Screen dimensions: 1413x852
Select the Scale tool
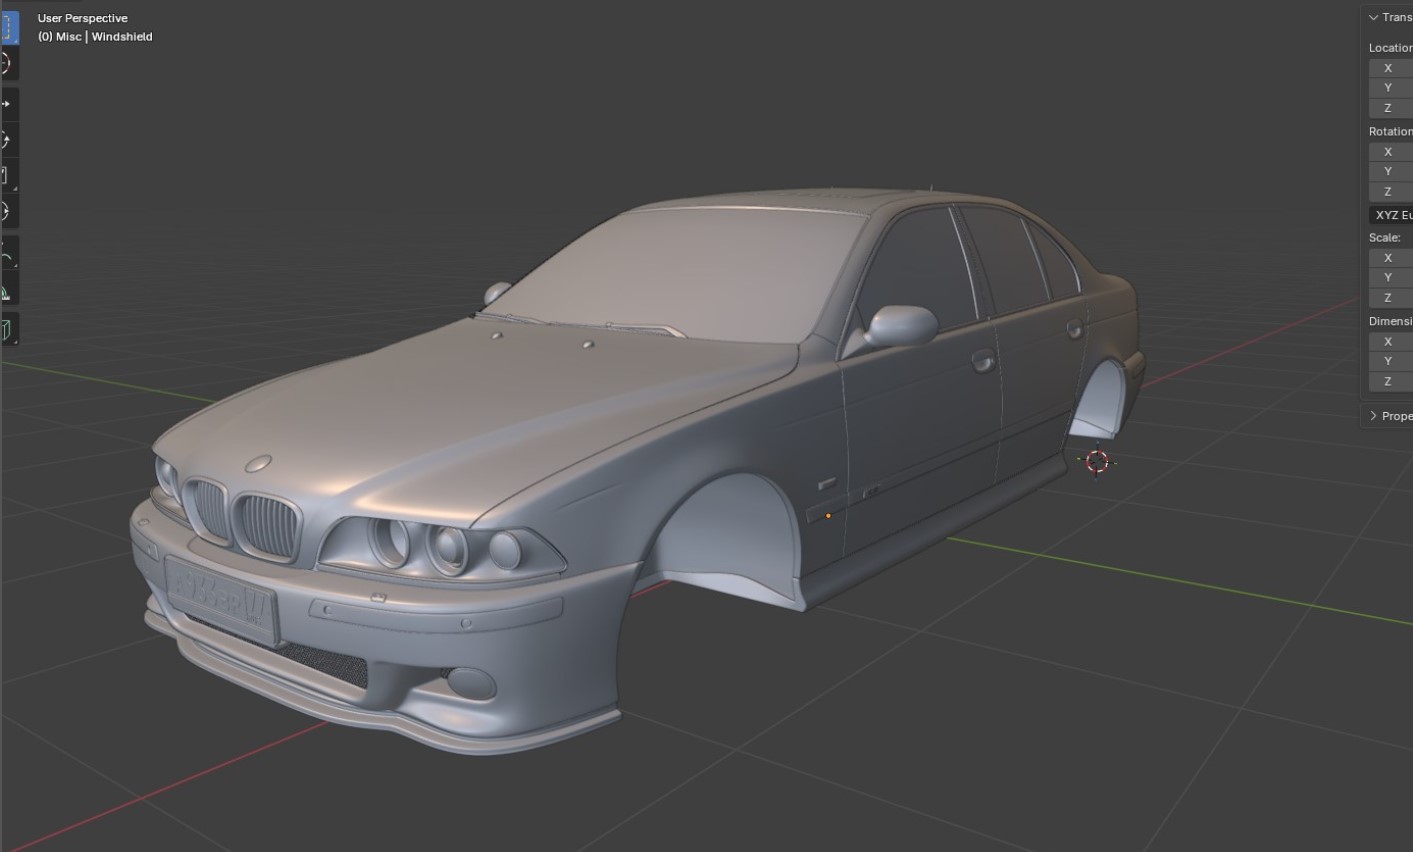pos(8,176)
